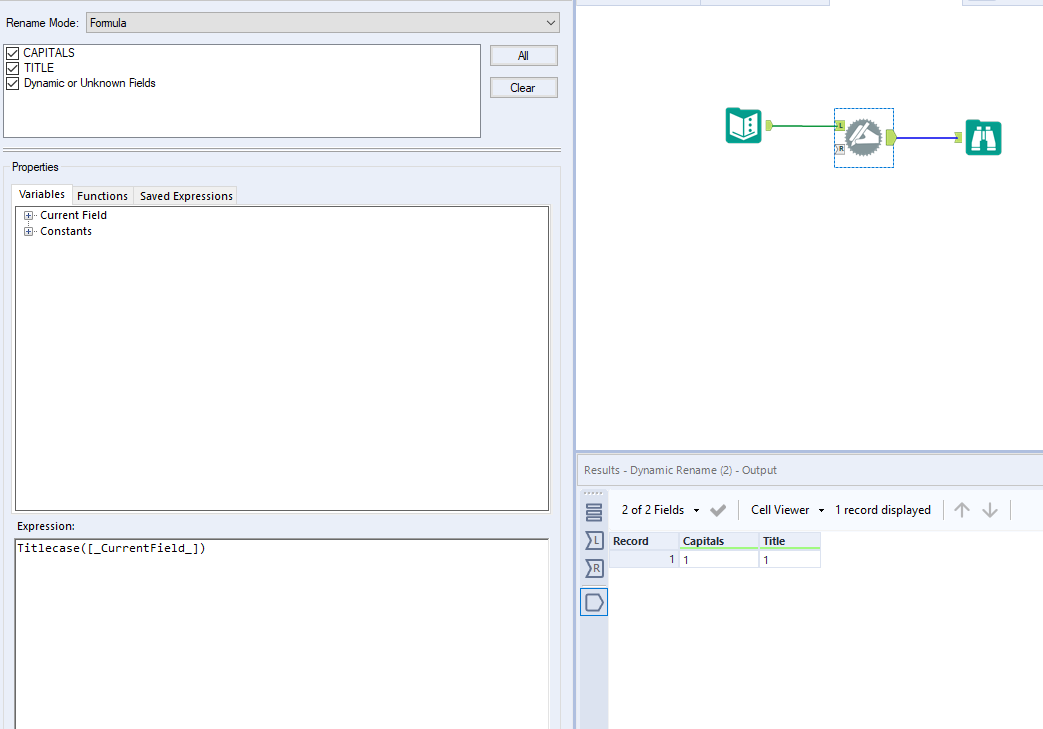Screen dimensions: 1043x729
Task: Click the field selection checkmark icon
Action: (x=717, y=509)
